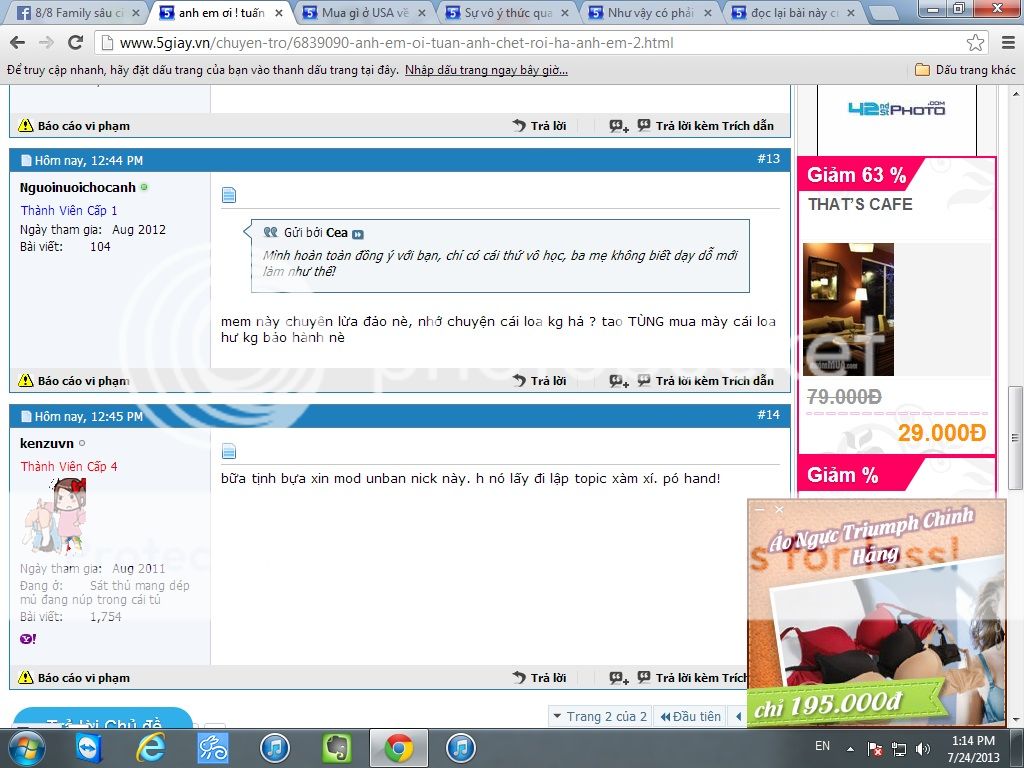Expand the 'Trang 2 của 2' page dropdown
The height and width of the screenshot is (768, 1024).
(600, 716)
